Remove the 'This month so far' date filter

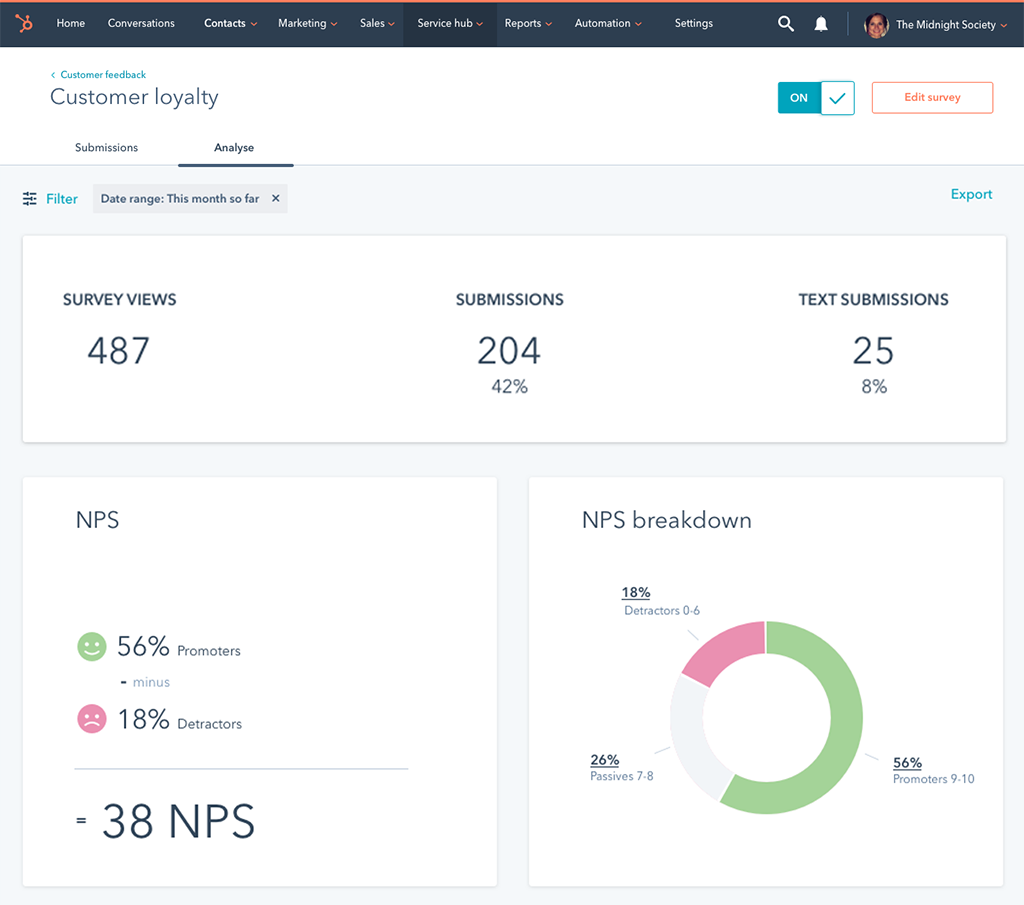[x=276, y=198]
